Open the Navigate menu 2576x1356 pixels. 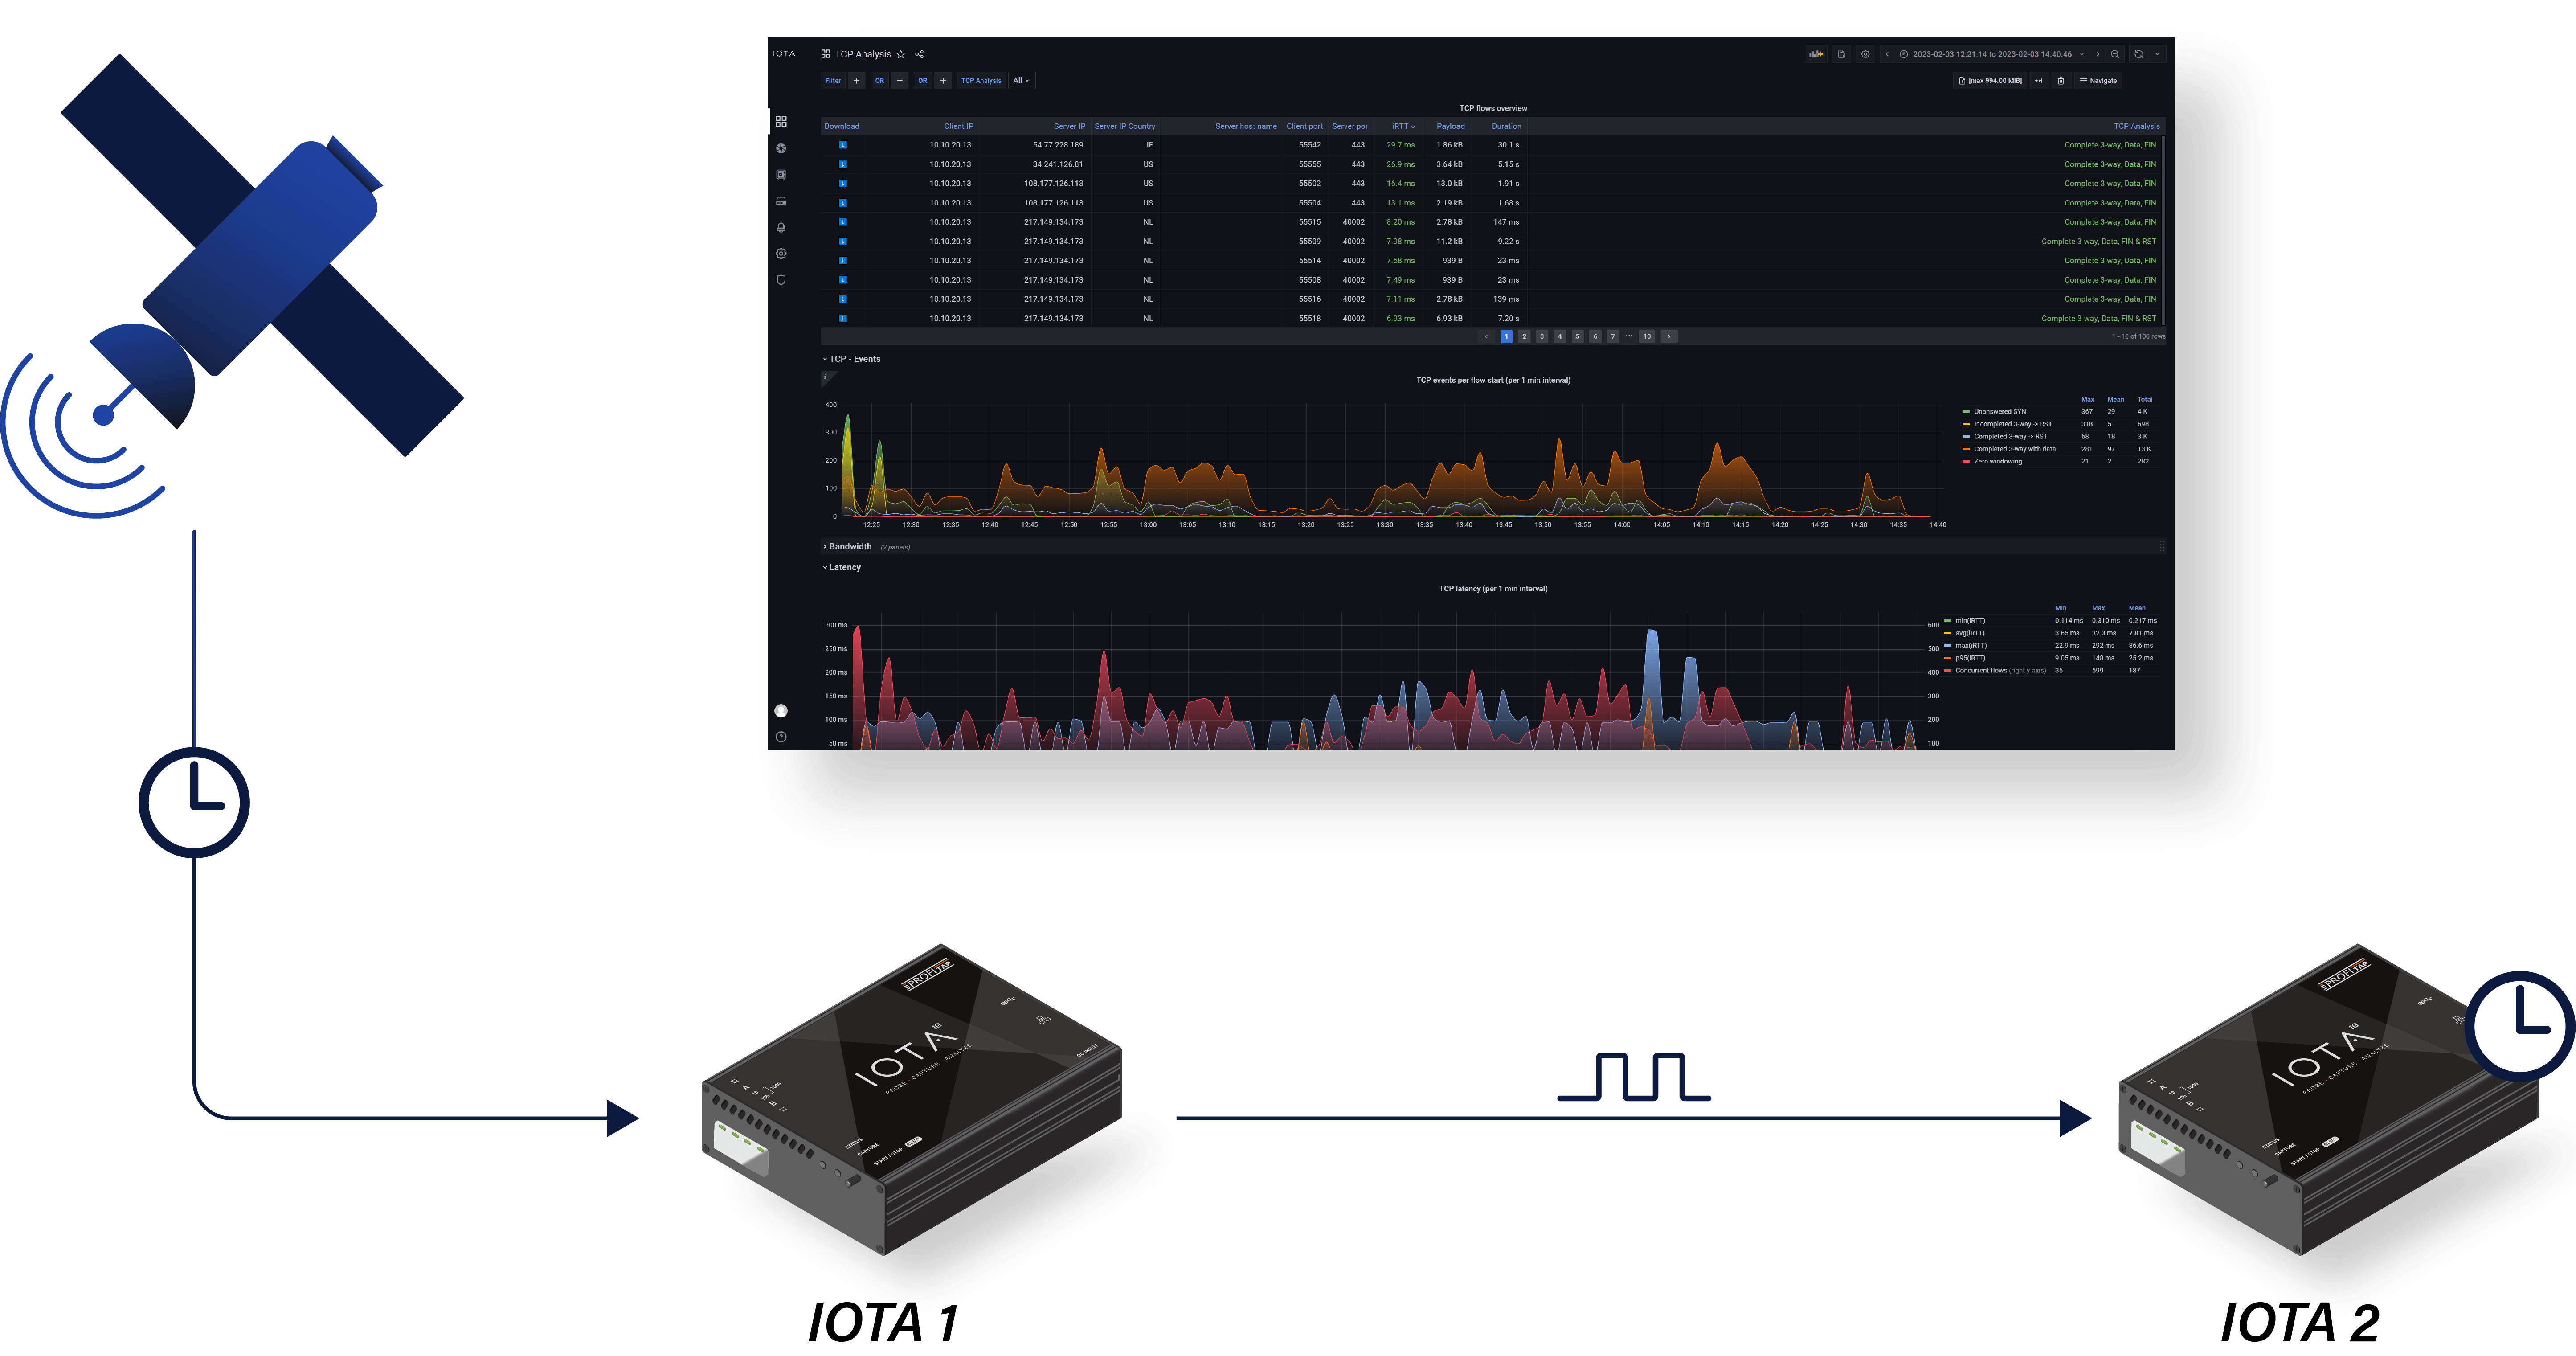(2098, 81)
